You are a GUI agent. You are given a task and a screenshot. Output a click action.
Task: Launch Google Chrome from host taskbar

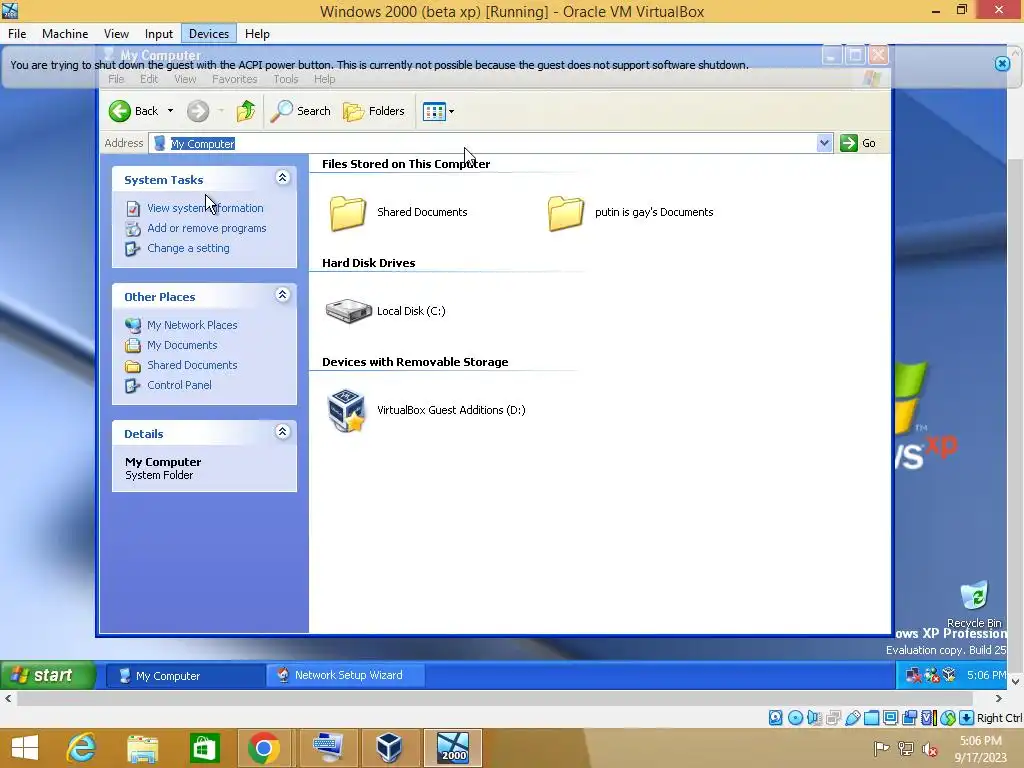tap(264, 748)
